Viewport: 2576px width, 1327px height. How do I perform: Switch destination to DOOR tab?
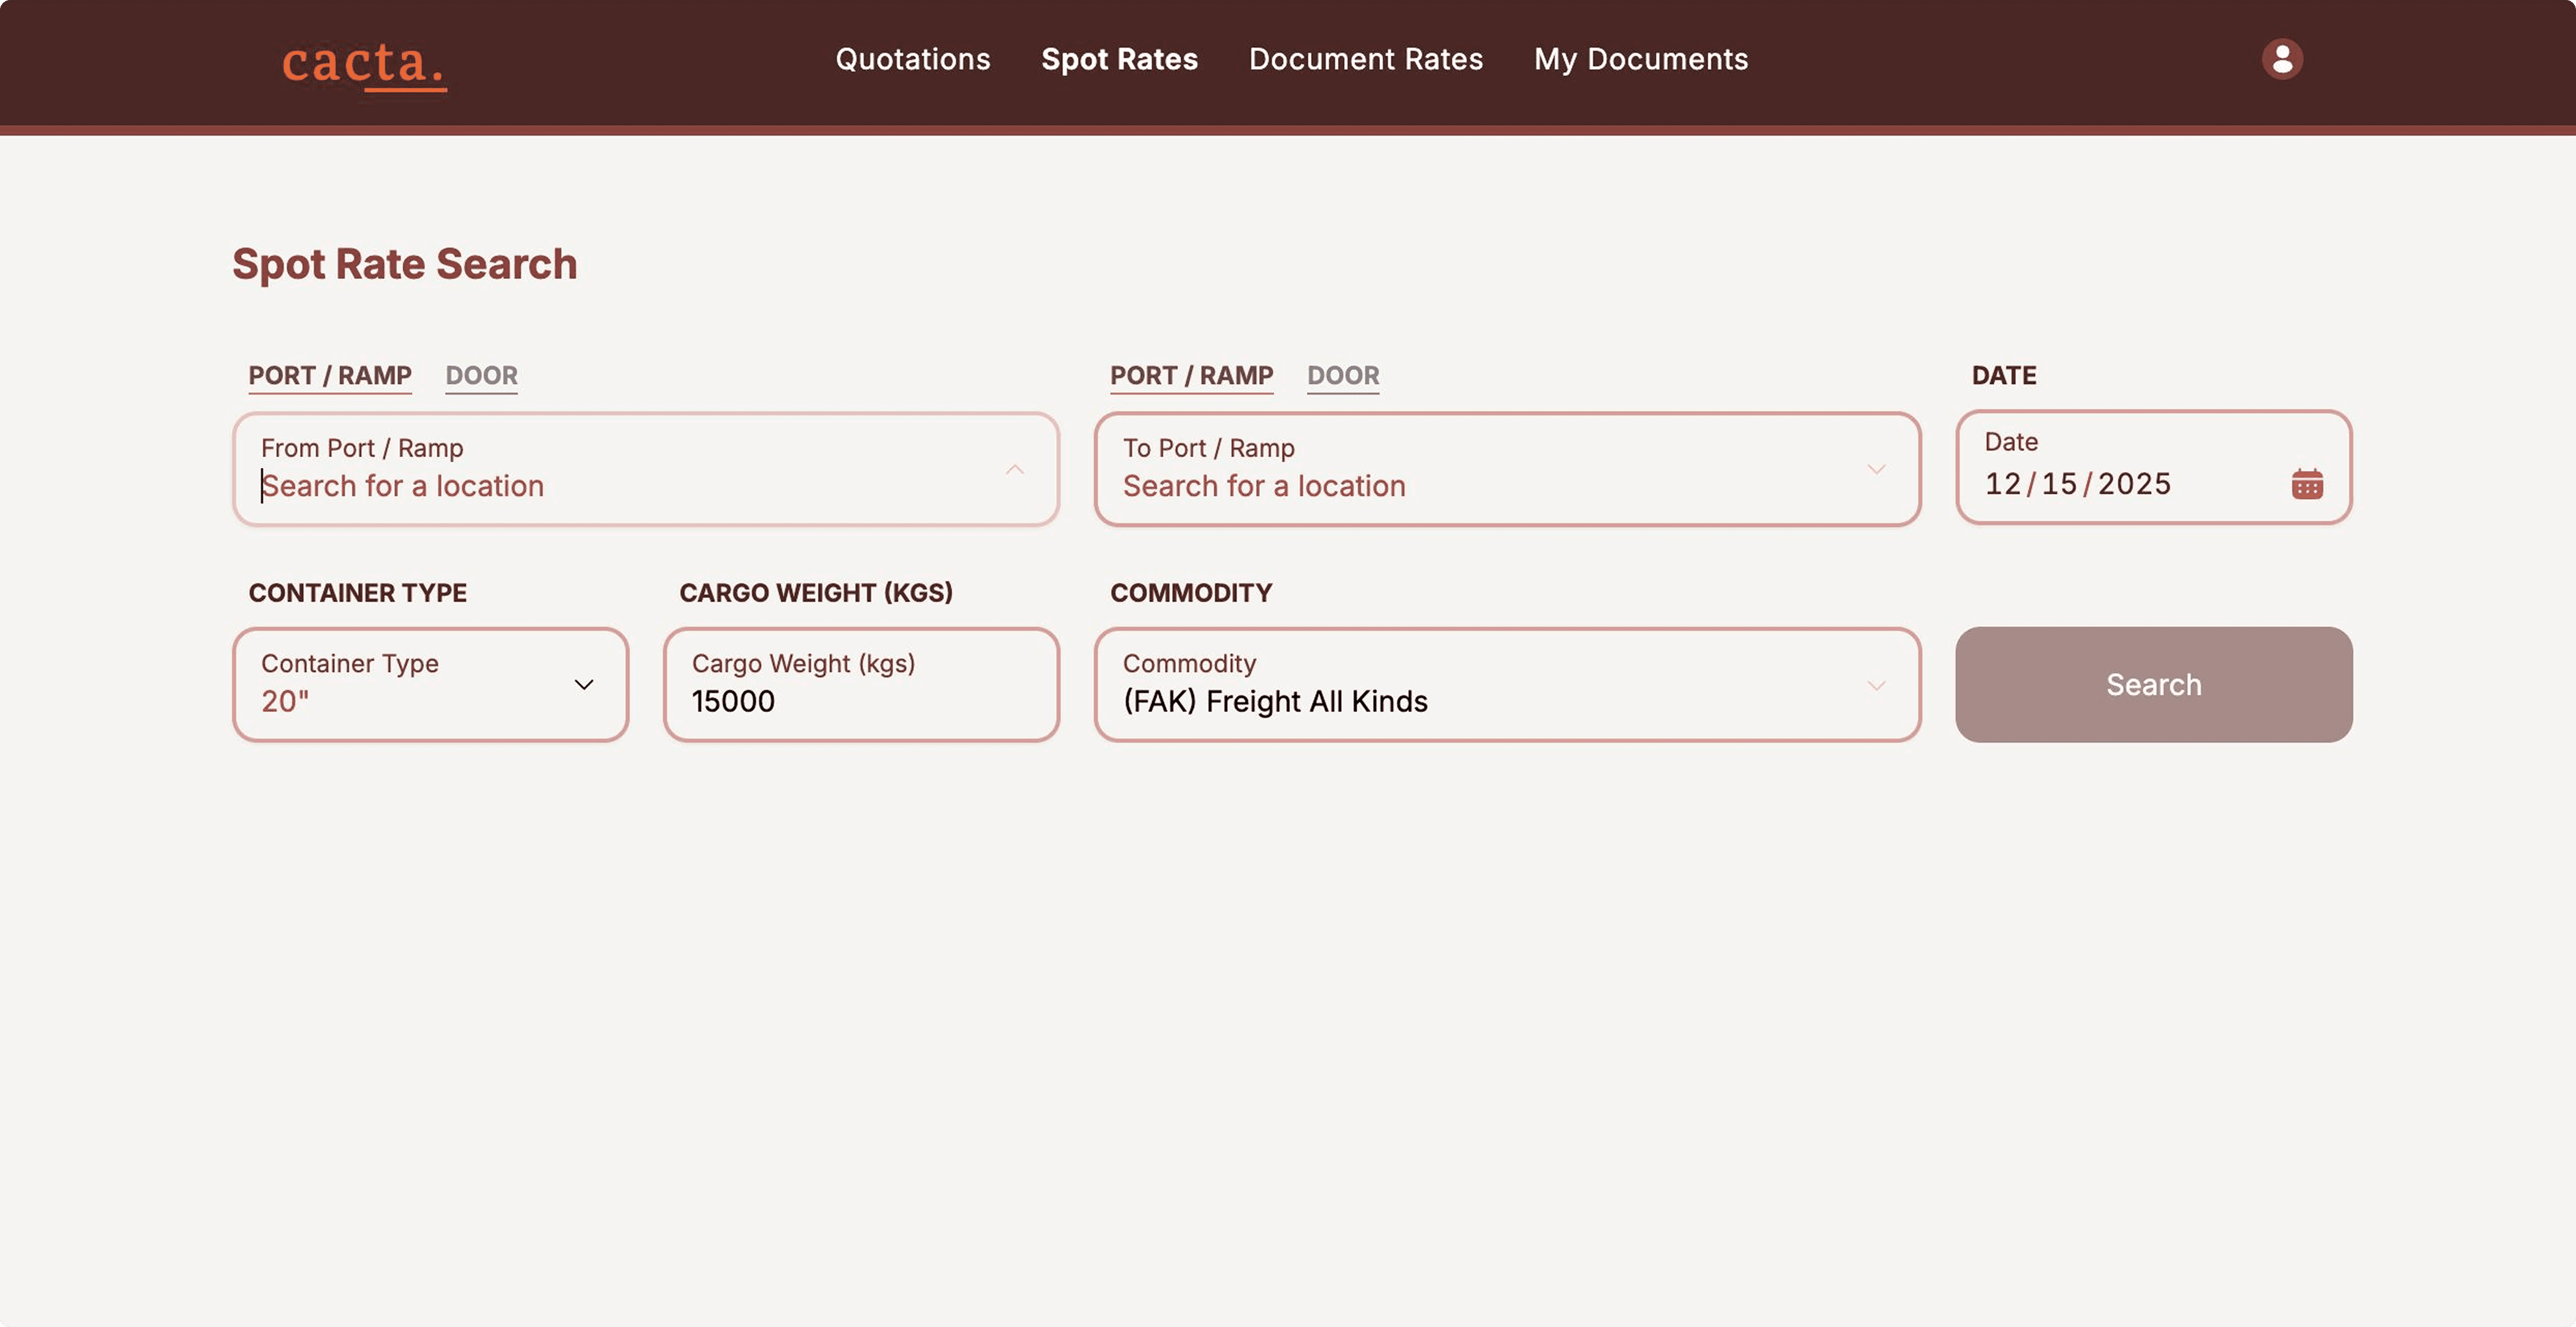pos(1342,375)
